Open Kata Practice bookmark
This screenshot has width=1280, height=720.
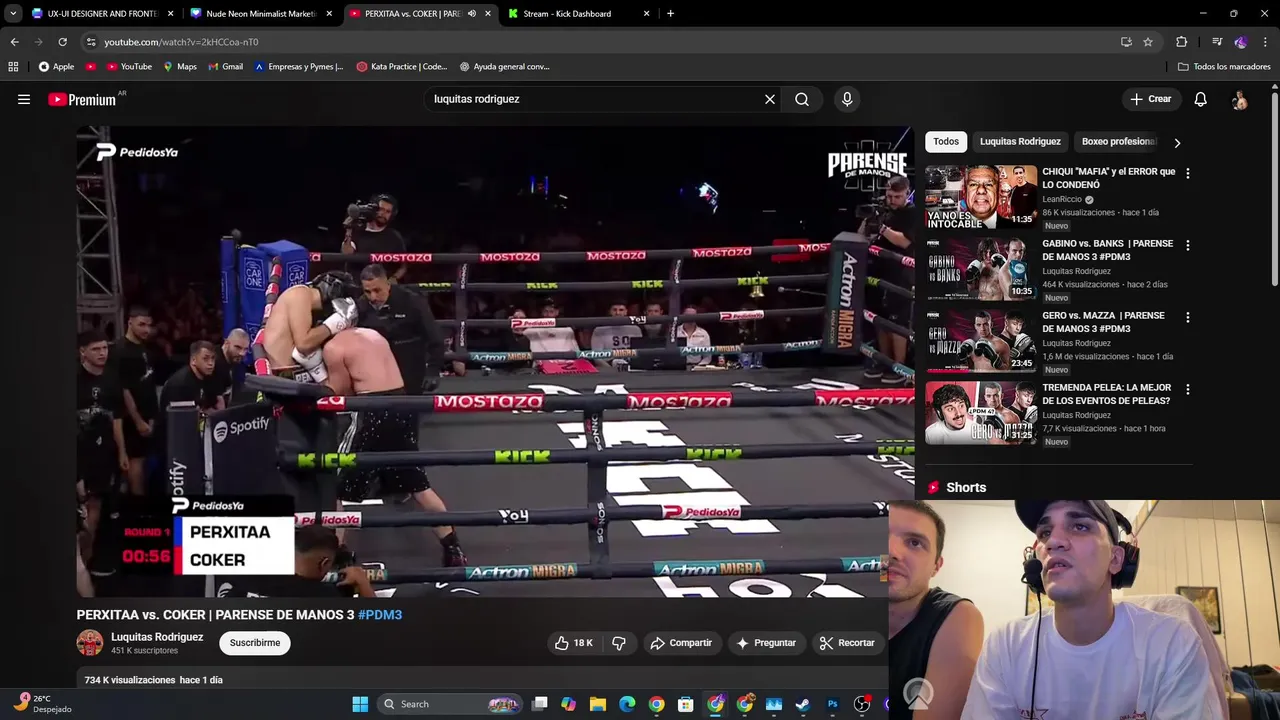[402, 67]
